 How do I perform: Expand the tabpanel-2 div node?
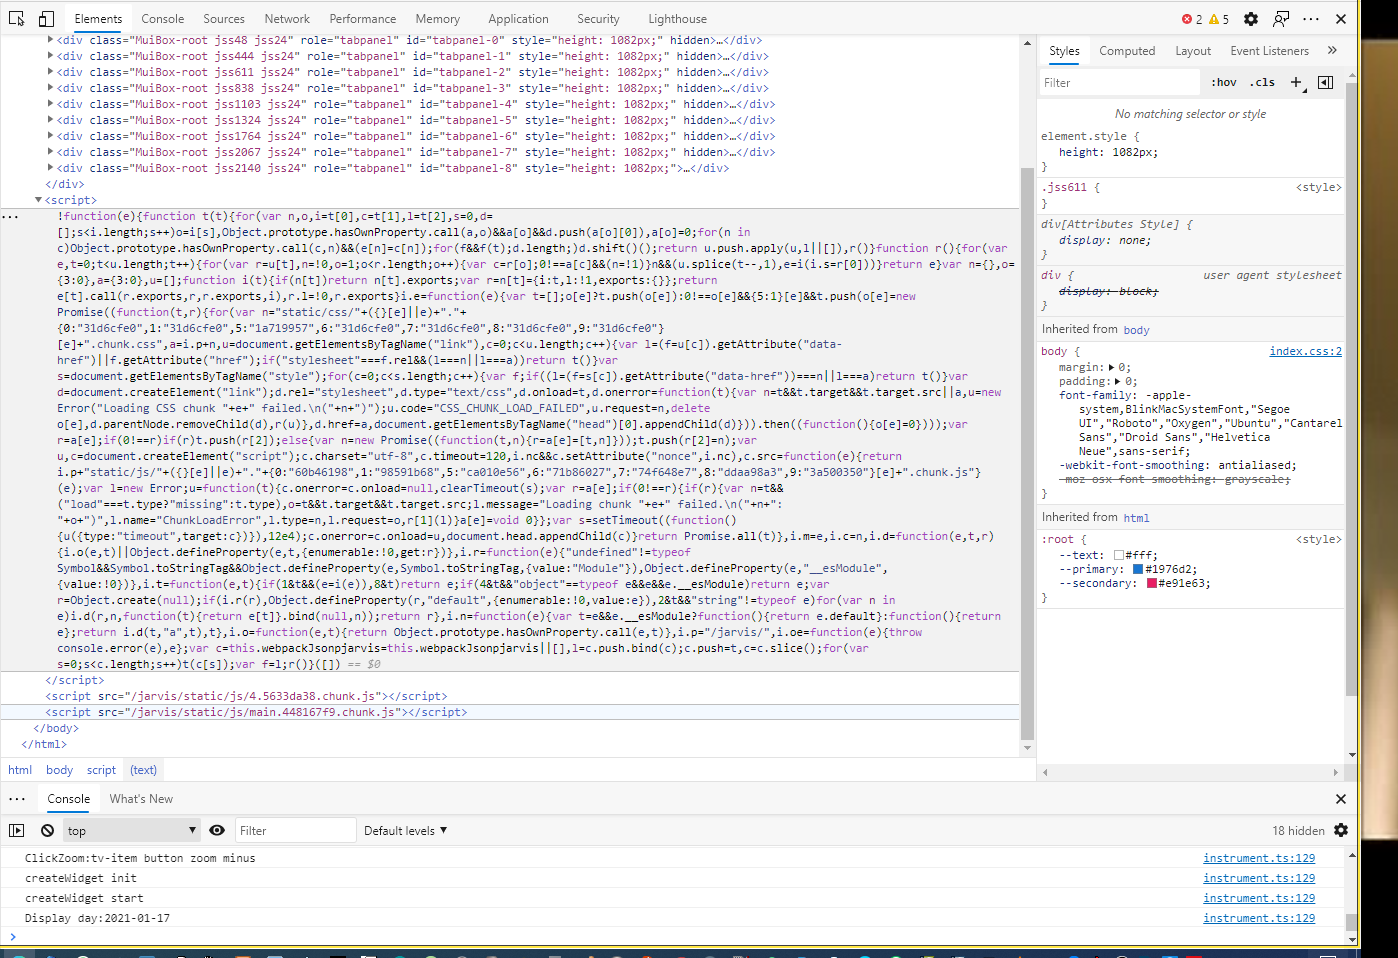point(50,72)
